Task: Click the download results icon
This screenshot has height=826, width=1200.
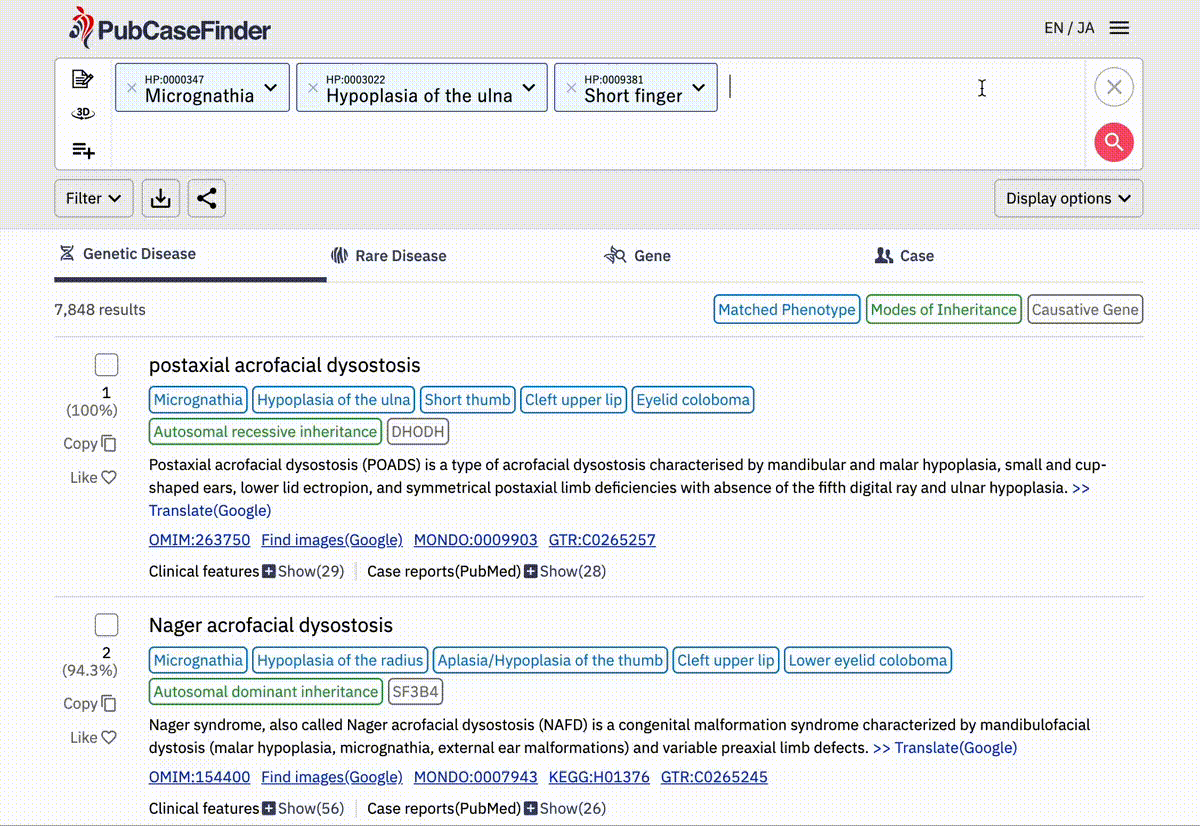Action: 160,198
